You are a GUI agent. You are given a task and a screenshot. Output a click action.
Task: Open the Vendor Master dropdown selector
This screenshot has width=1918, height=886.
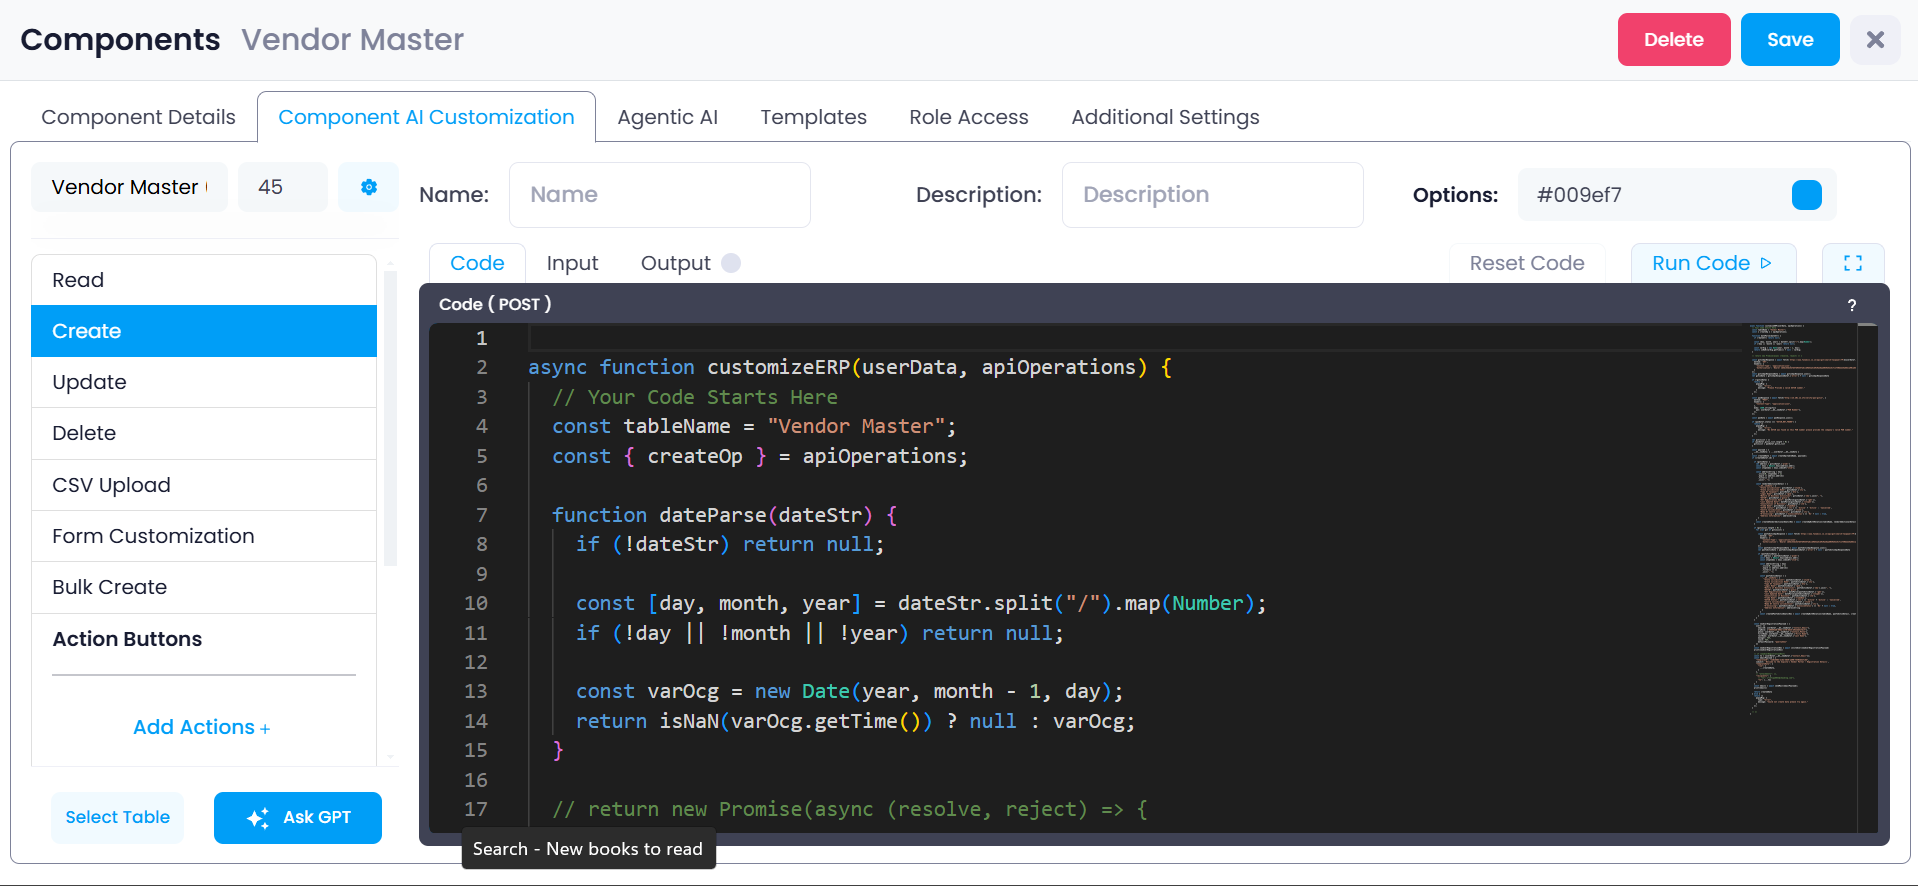[129, 187]
